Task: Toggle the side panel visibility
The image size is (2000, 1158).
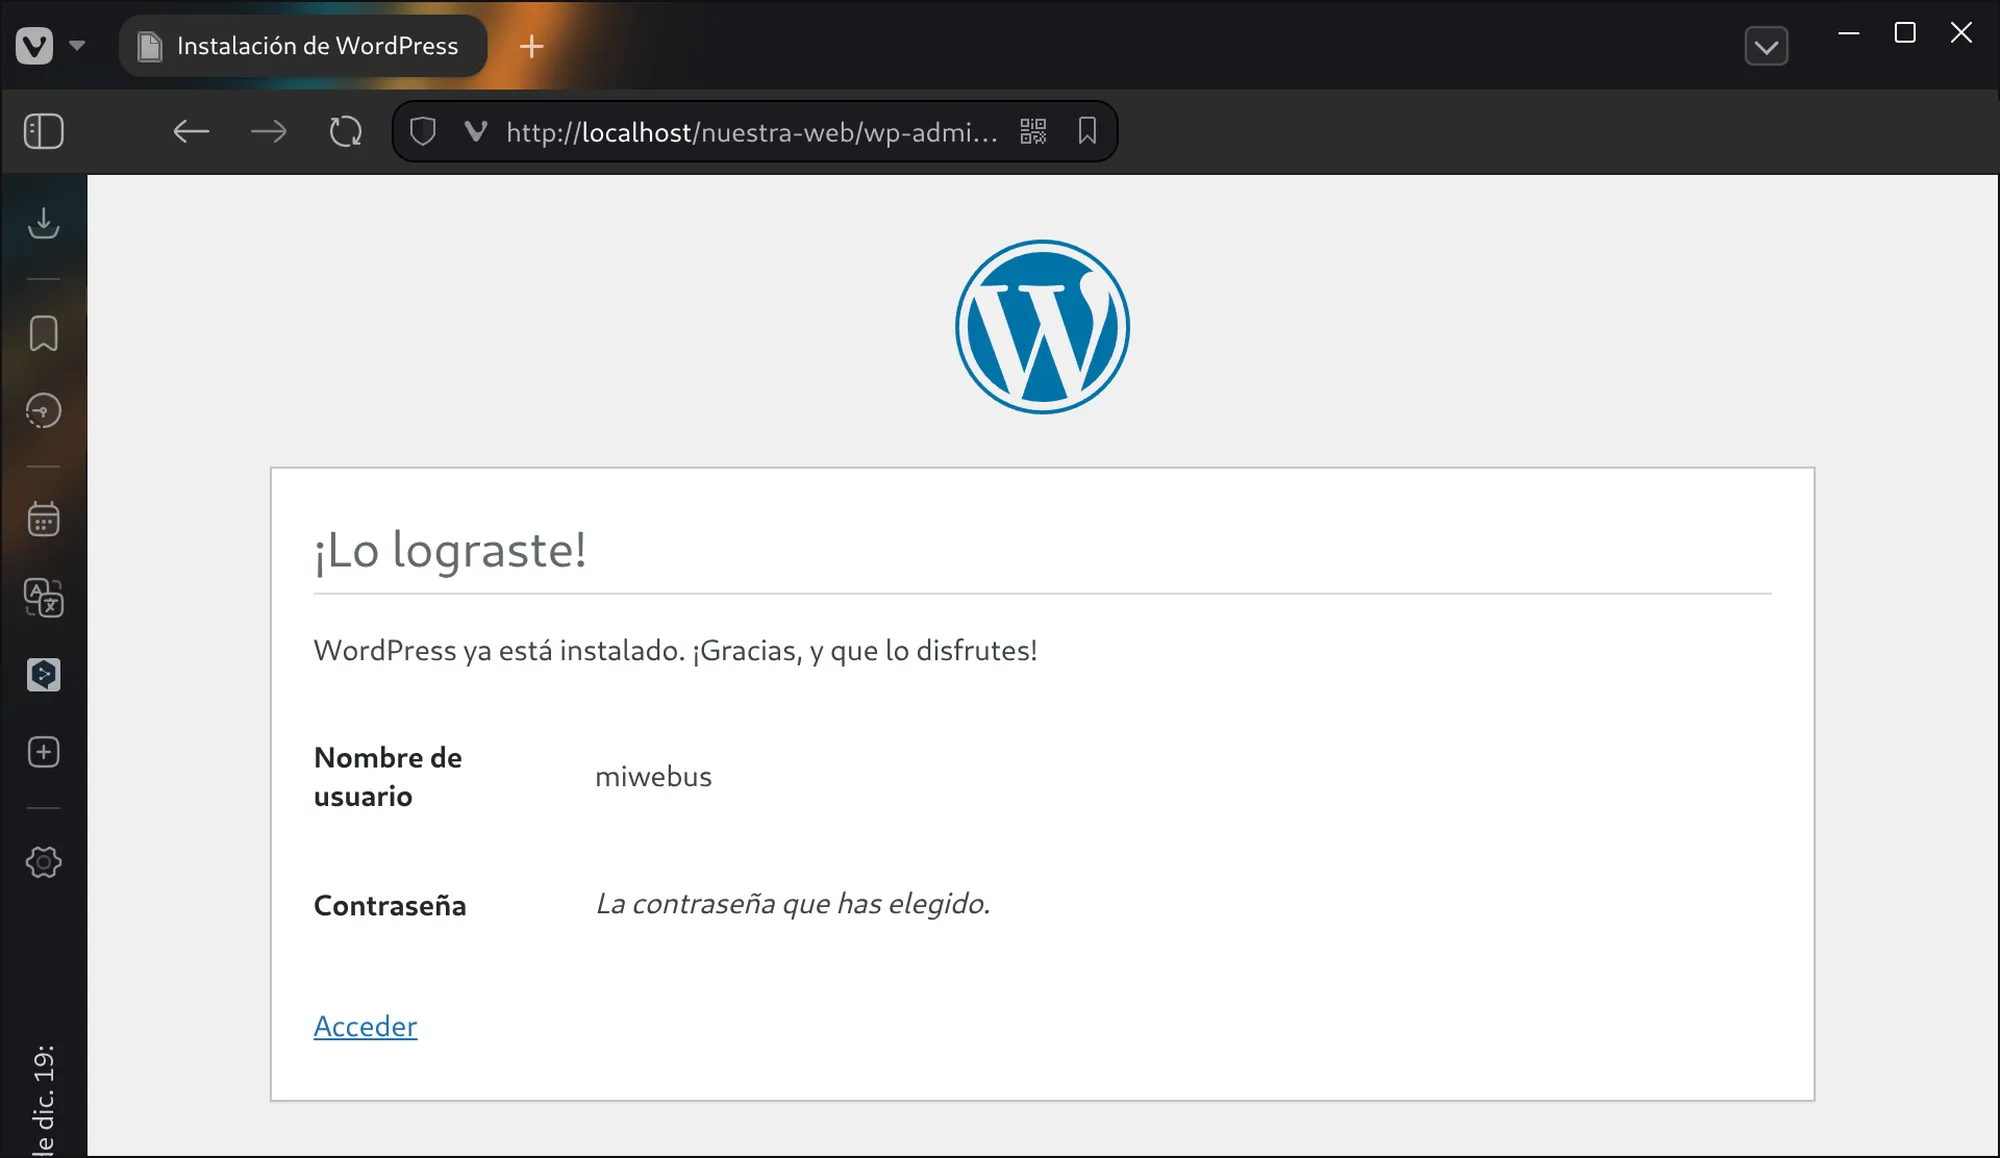Action: point(43,131)
